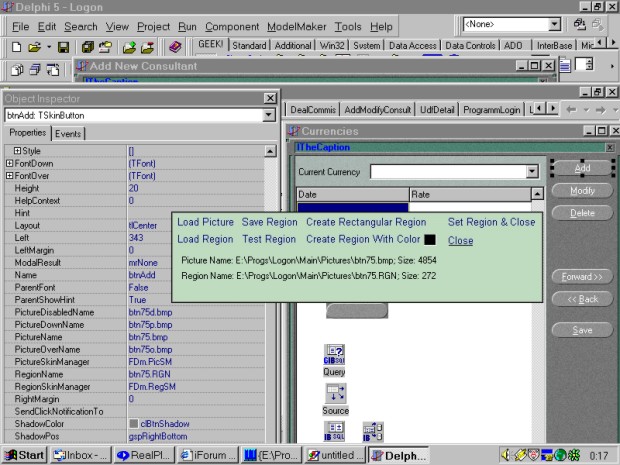Switch to RealPl... taskbar button
The image size is (620, 465).
[x=145, y=455]
